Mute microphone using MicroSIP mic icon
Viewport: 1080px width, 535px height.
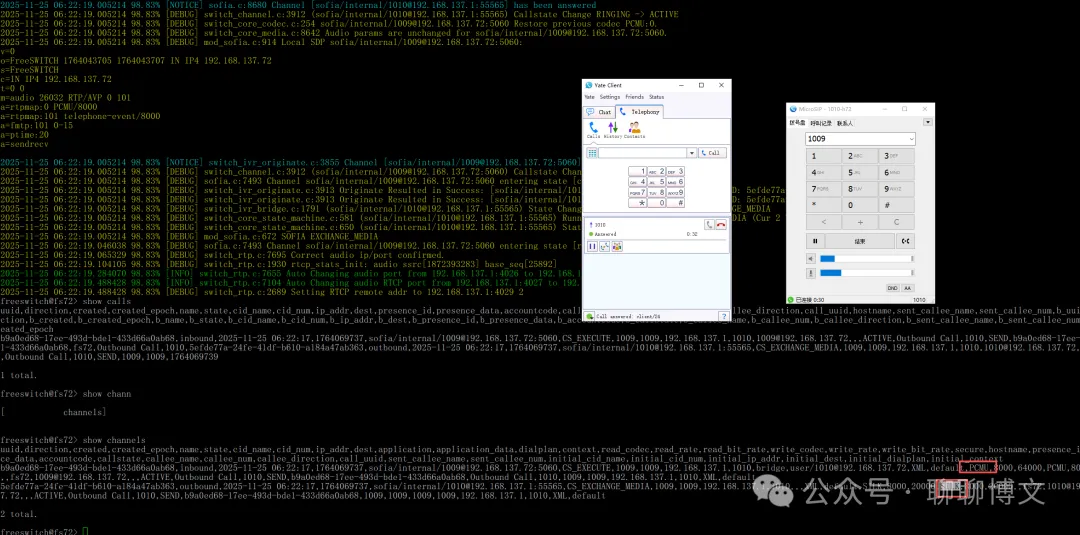[x=811, y=273]
